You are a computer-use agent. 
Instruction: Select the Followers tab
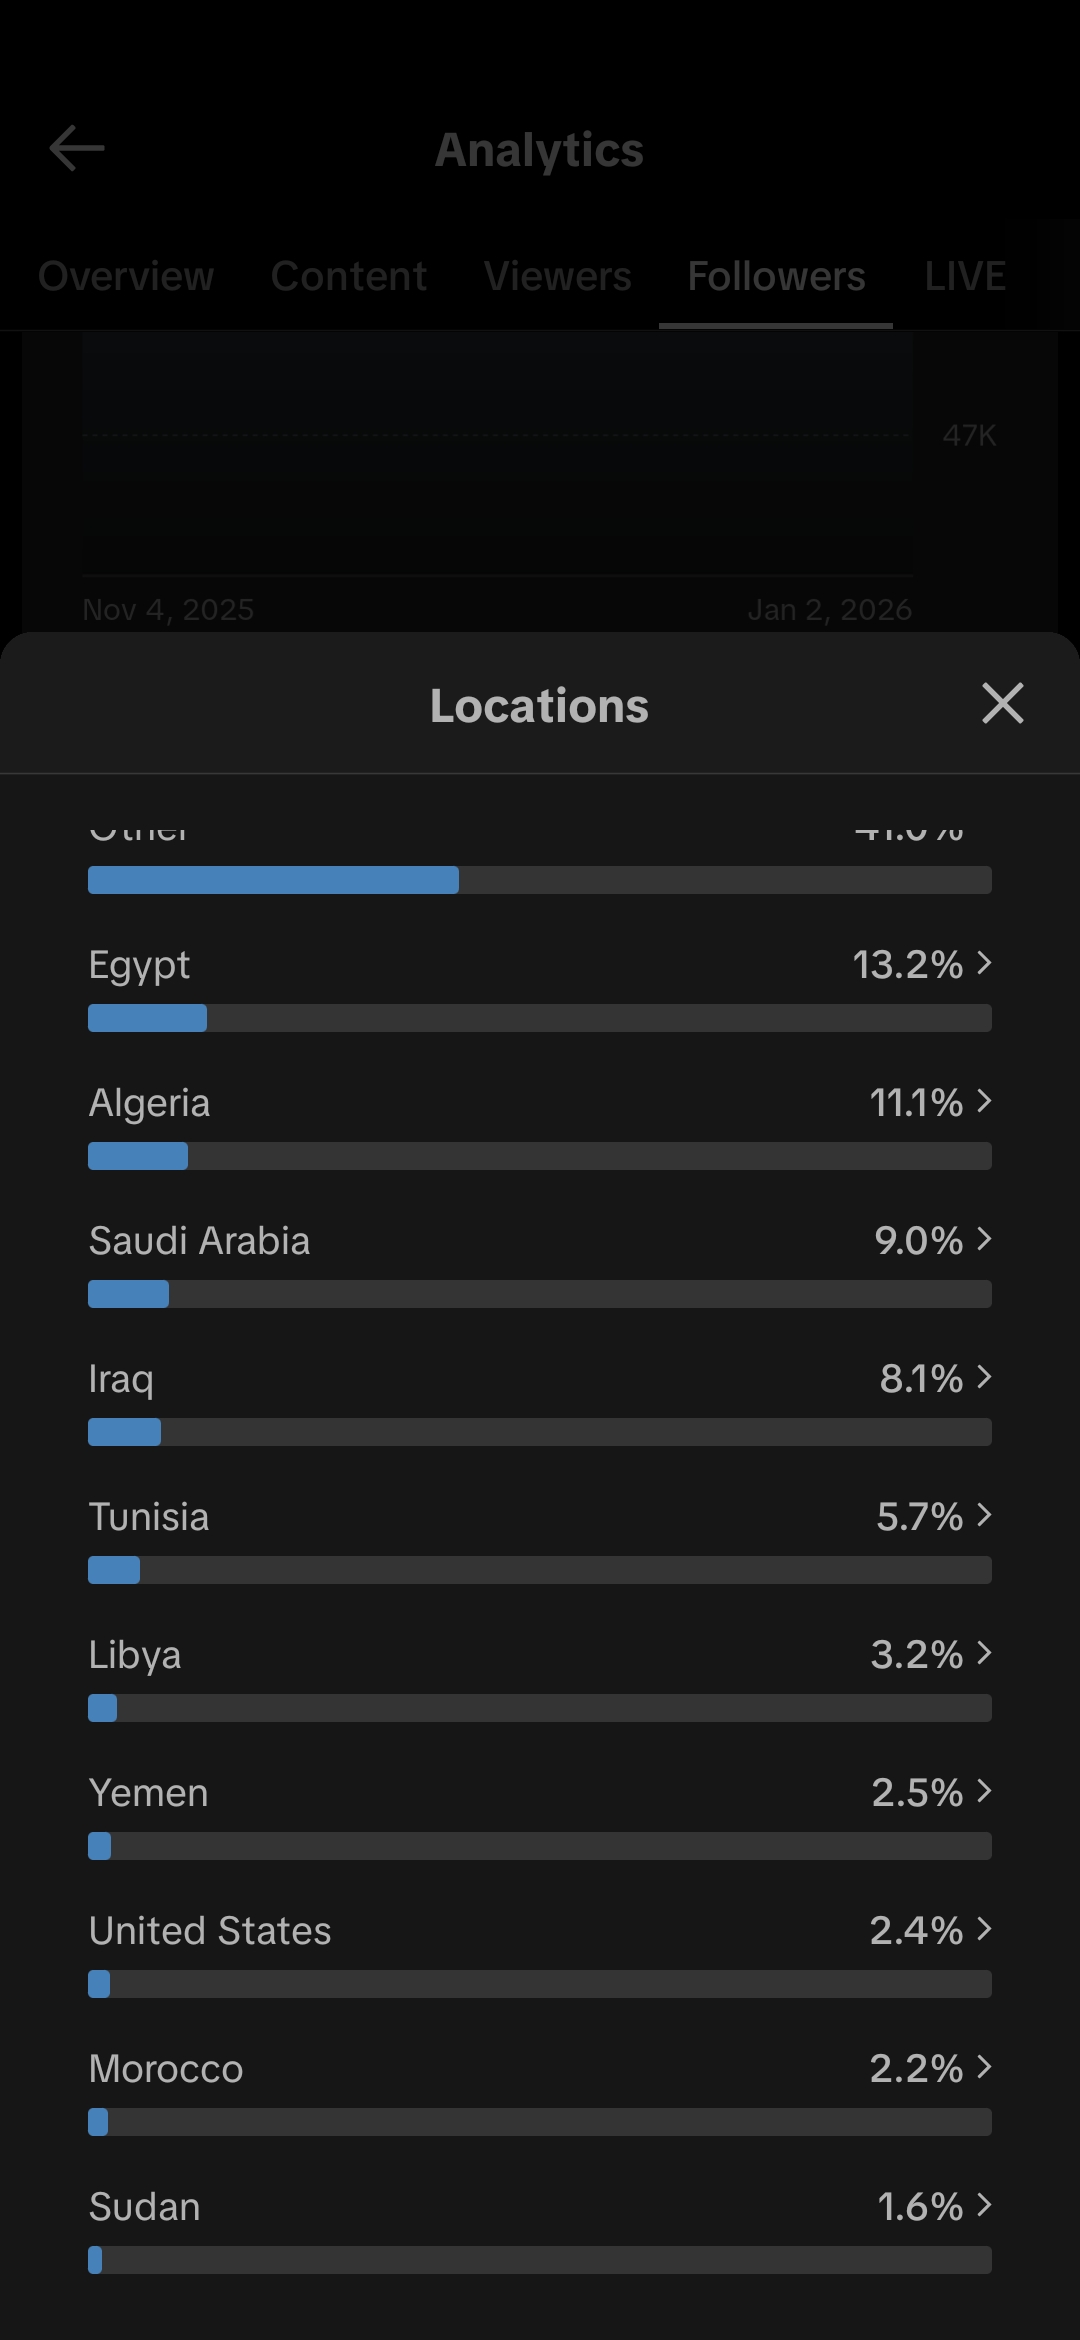click(x=776, y=276)
